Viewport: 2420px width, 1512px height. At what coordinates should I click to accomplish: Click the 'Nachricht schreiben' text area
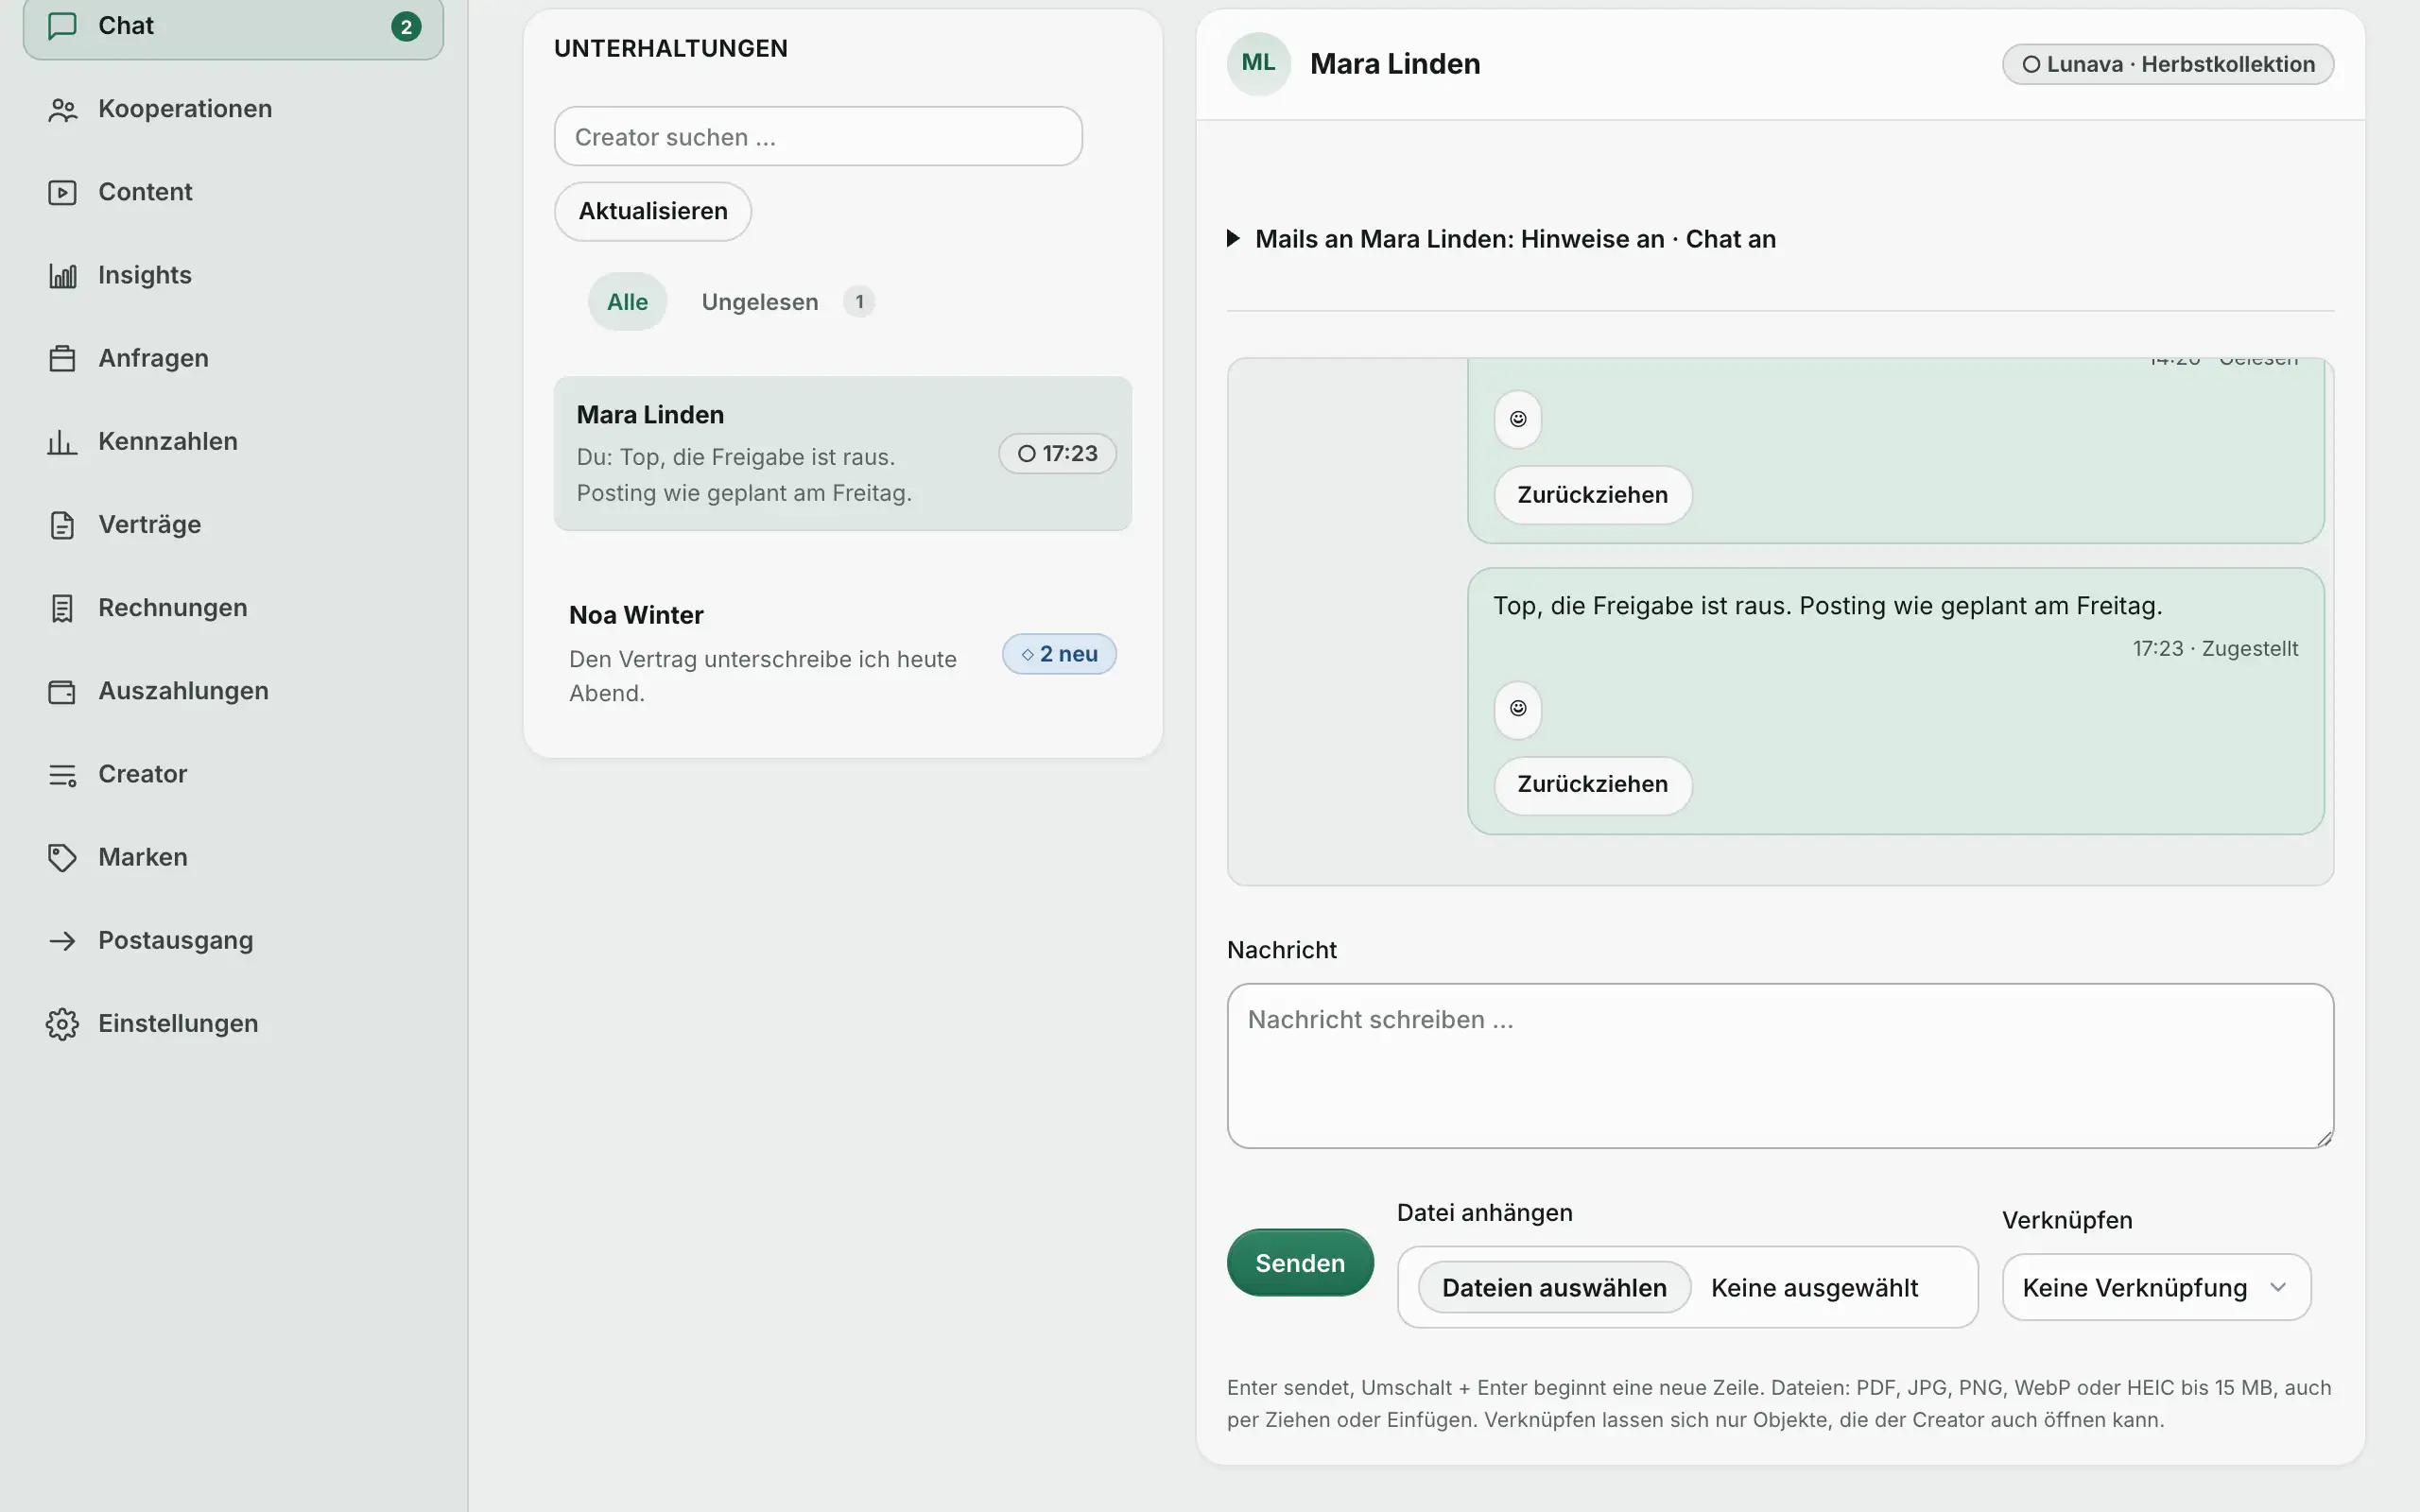(x=1780, y=1066)
